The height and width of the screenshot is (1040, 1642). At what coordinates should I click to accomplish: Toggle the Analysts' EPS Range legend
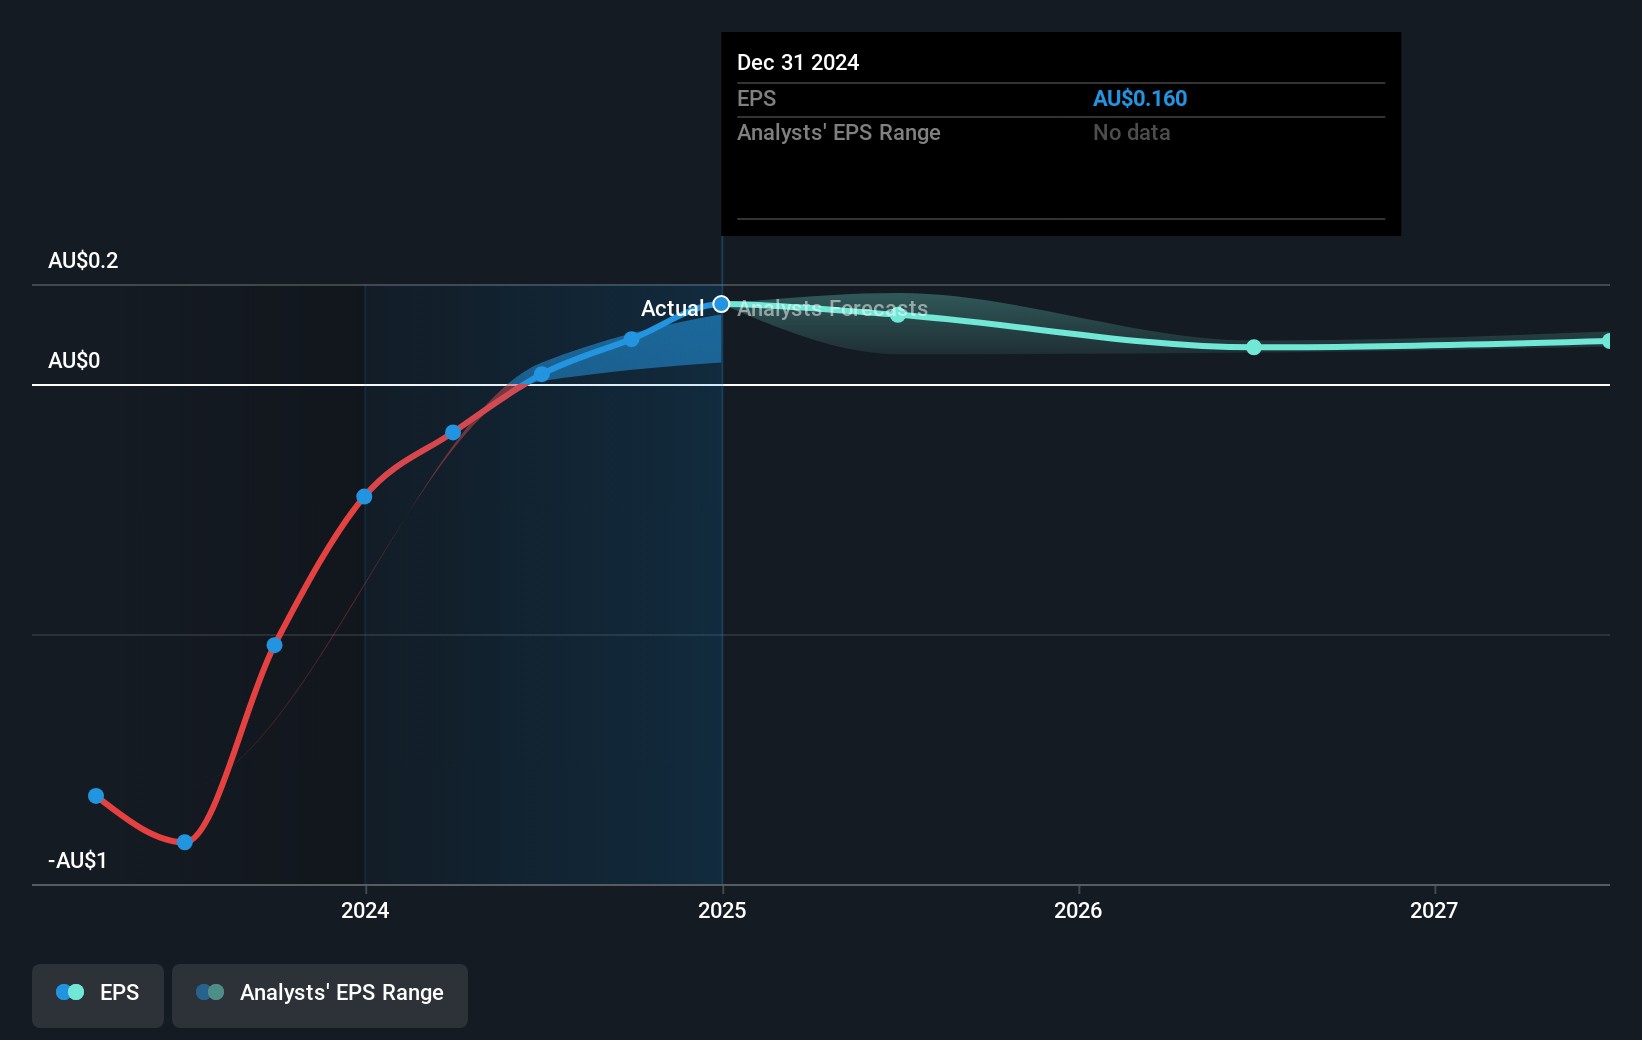[x=320, y=995]
